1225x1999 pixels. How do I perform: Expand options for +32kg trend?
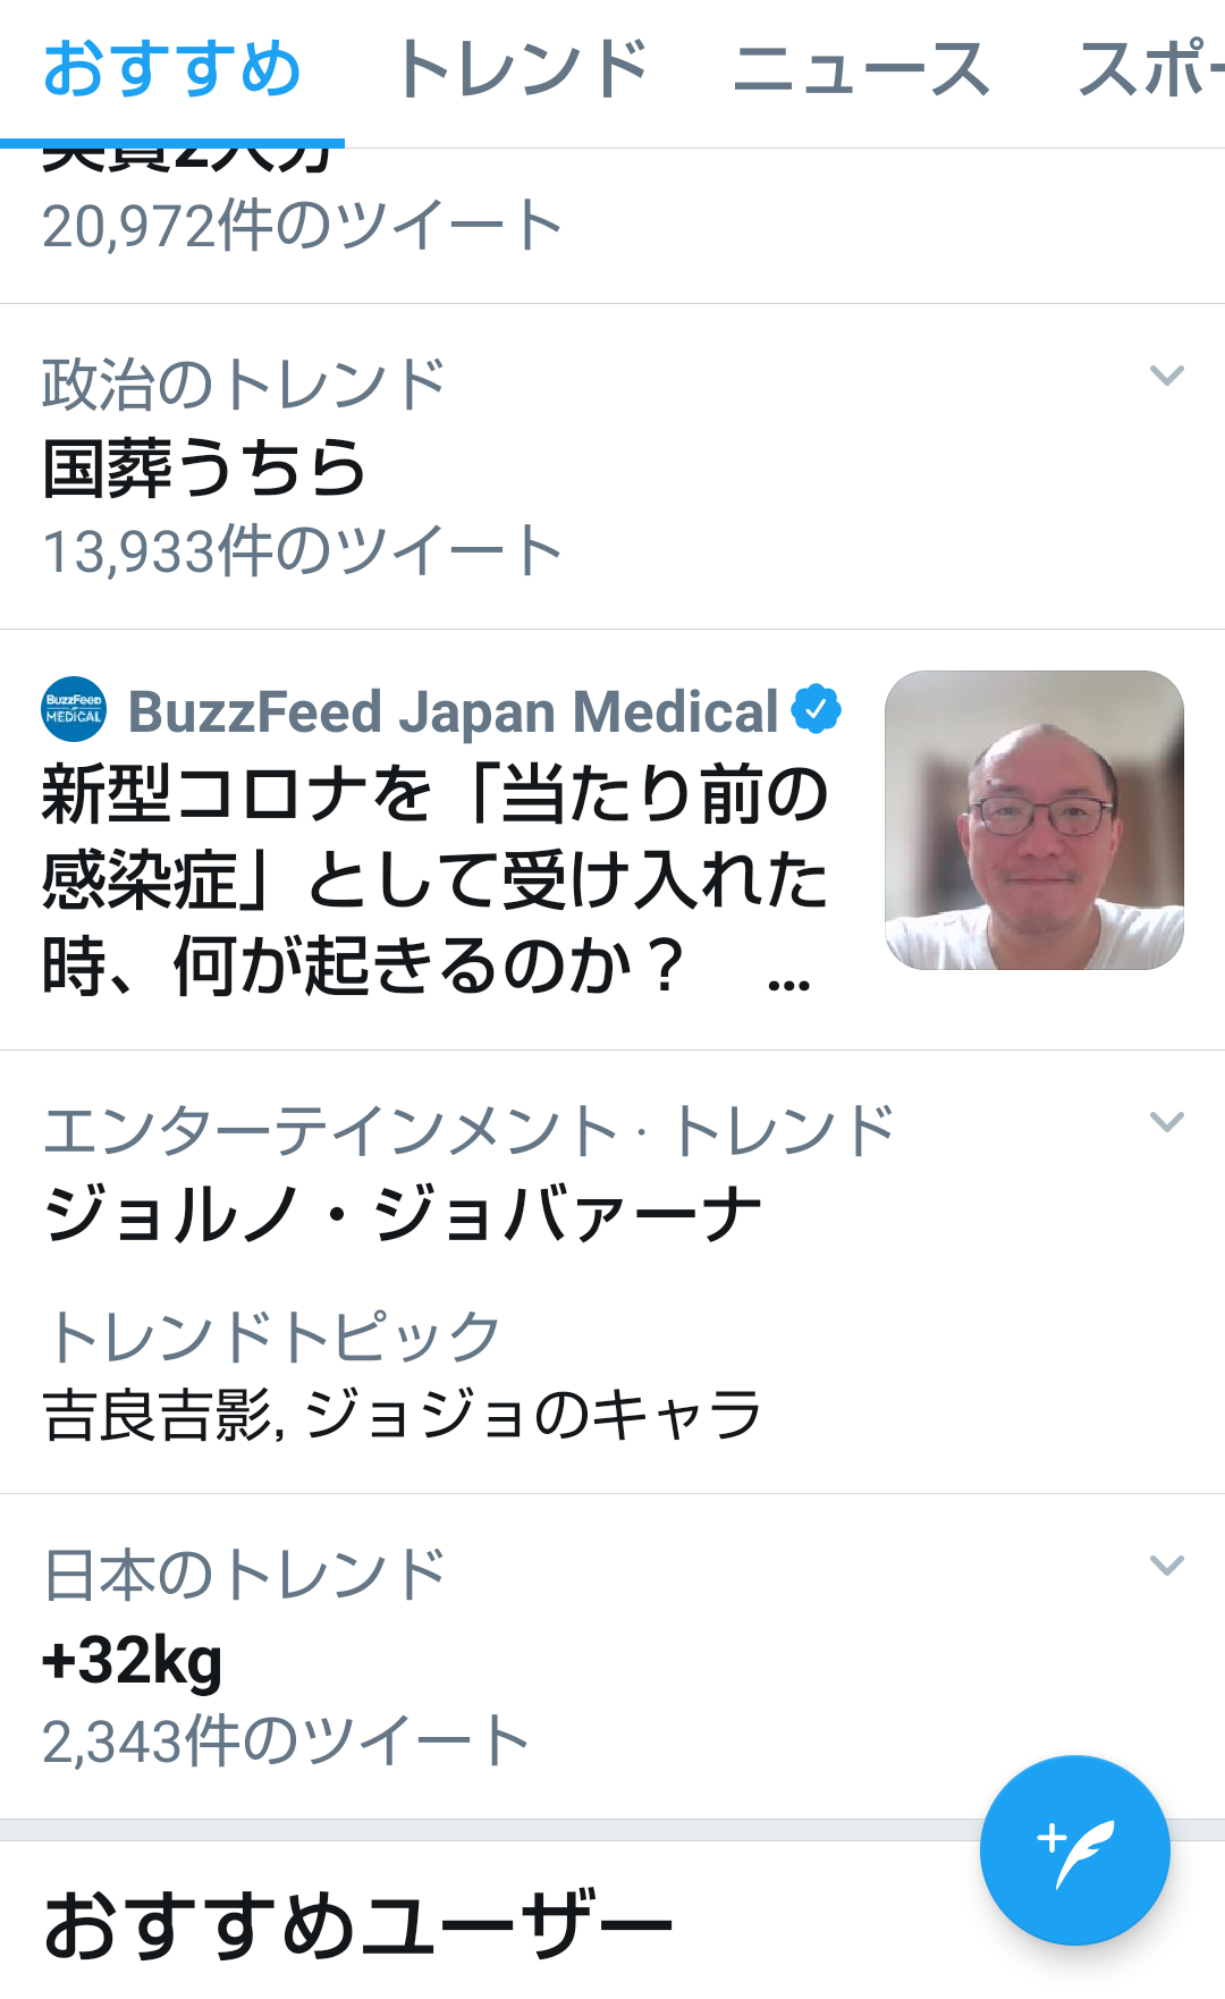click(x=1167, y=1565)
